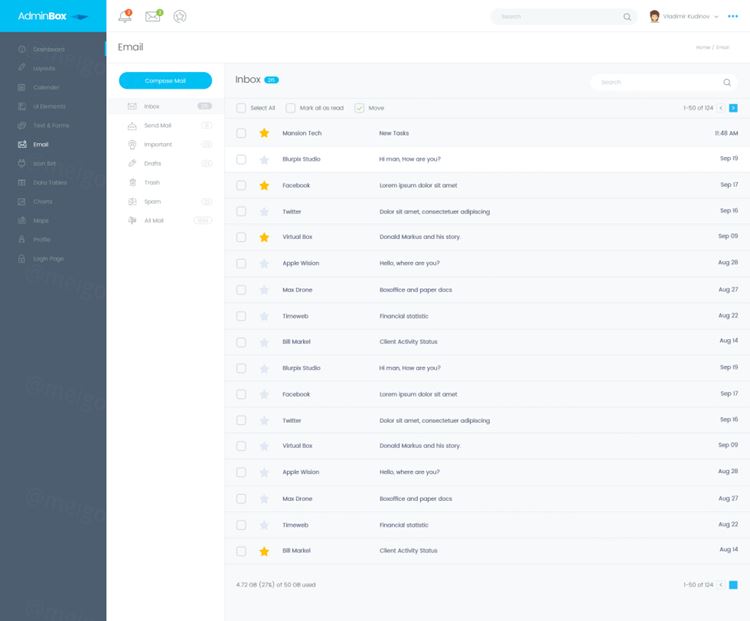Expand the Vladimir Kudinov user dropdown arrow
This screenshot has width=750, height=621.
[x=716, y=17]
